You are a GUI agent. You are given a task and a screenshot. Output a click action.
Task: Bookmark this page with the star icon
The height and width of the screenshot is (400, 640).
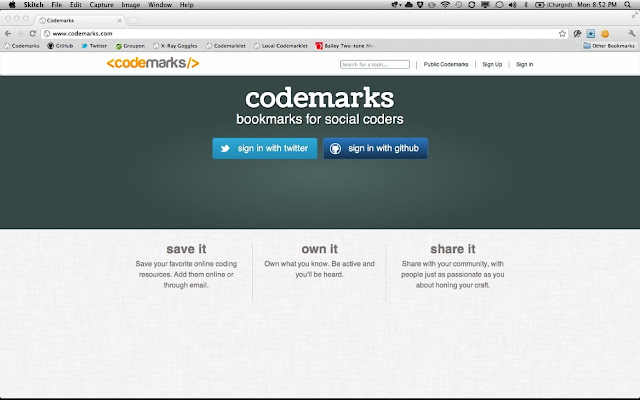562,33
